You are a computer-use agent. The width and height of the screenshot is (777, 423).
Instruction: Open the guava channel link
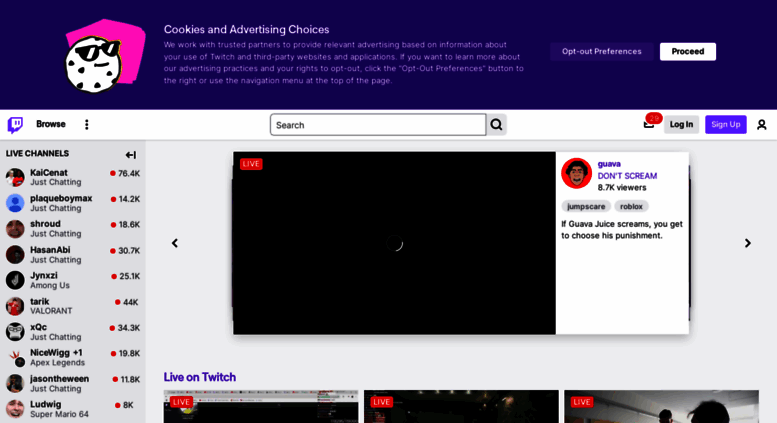(x=609, y=164)
